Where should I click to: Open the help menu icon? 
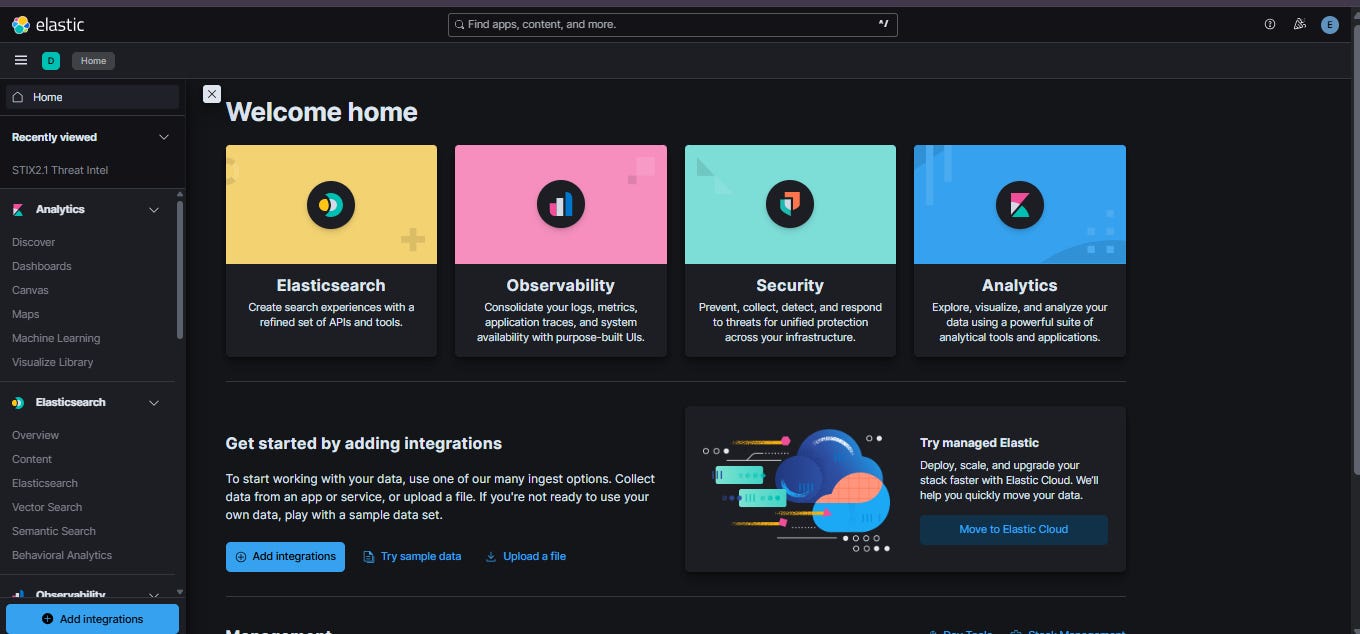pos(1270,24)
